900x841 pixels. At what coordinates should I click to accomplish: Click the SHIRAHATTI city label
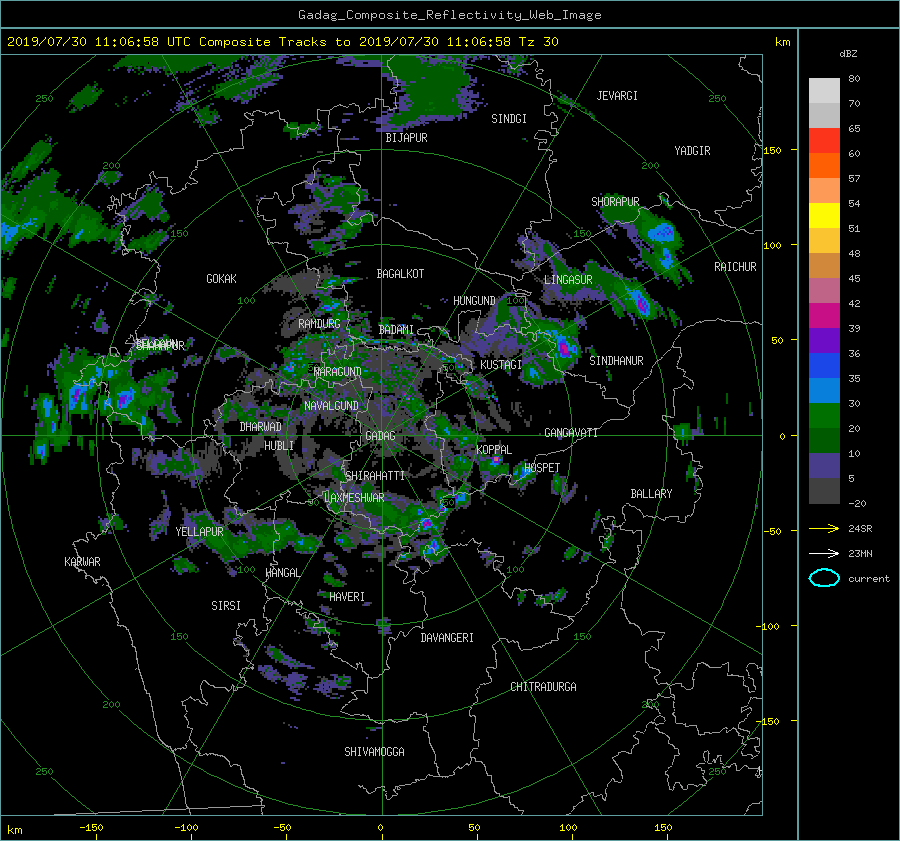click(x=375, y=476)
